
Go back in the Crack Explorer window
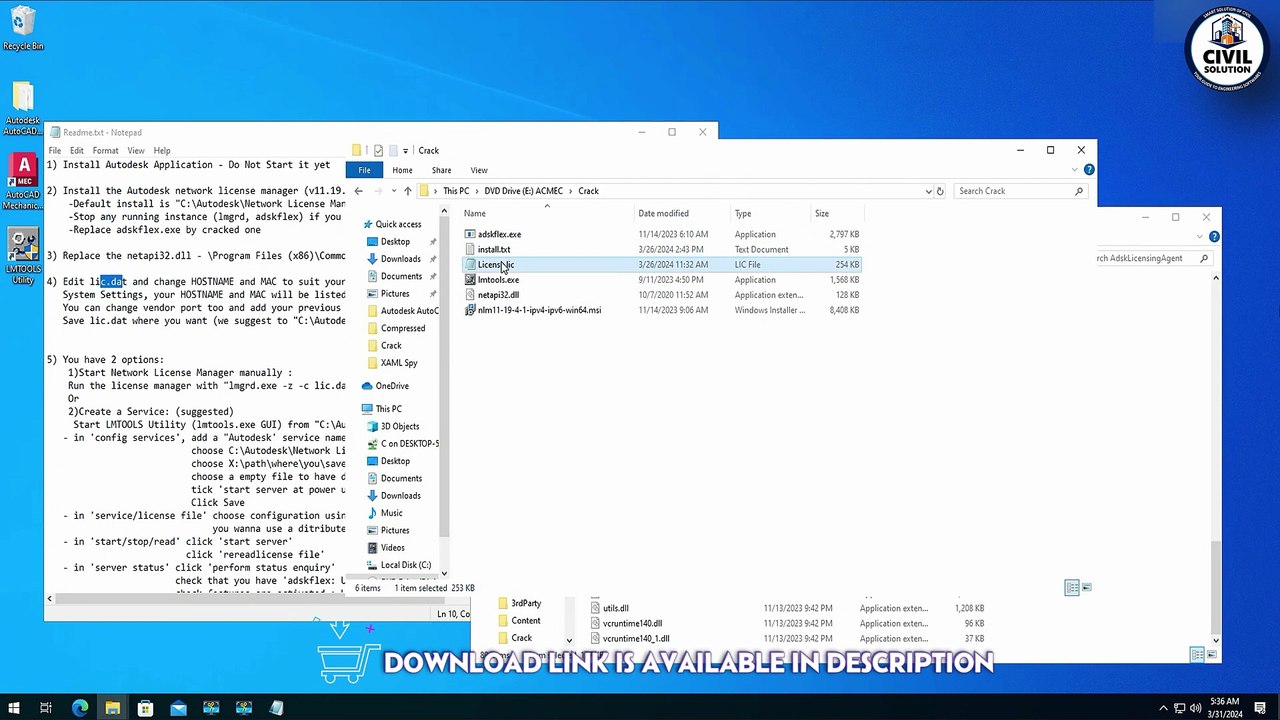click(359, 191)
